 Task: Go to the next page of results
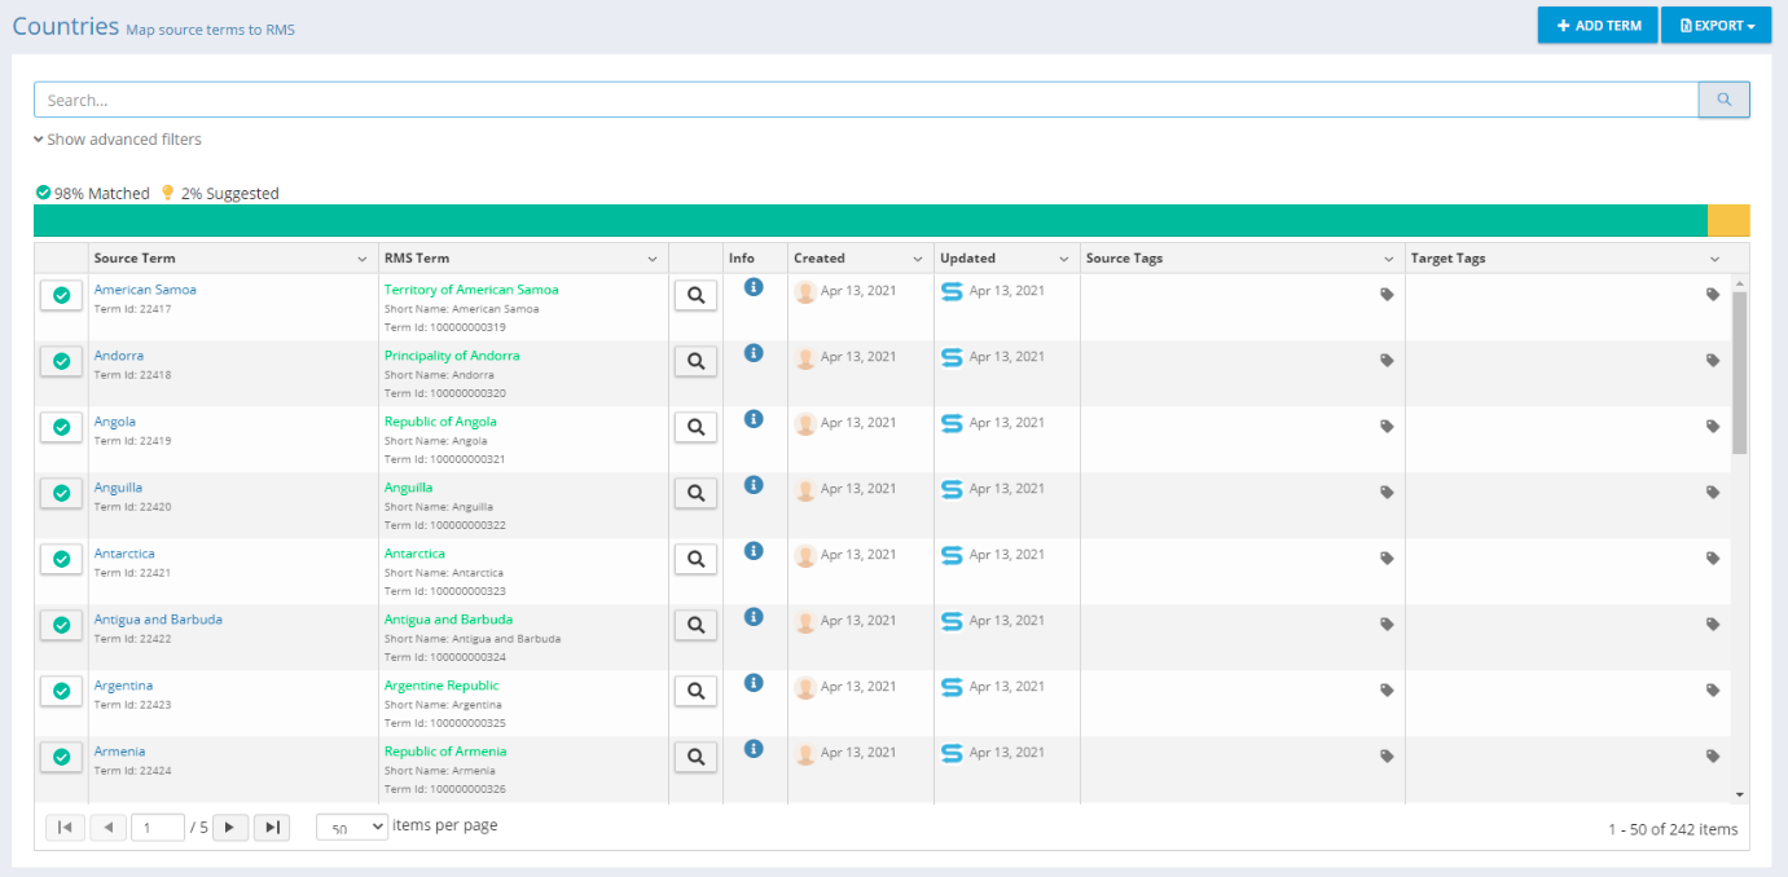tap(230, 827)
